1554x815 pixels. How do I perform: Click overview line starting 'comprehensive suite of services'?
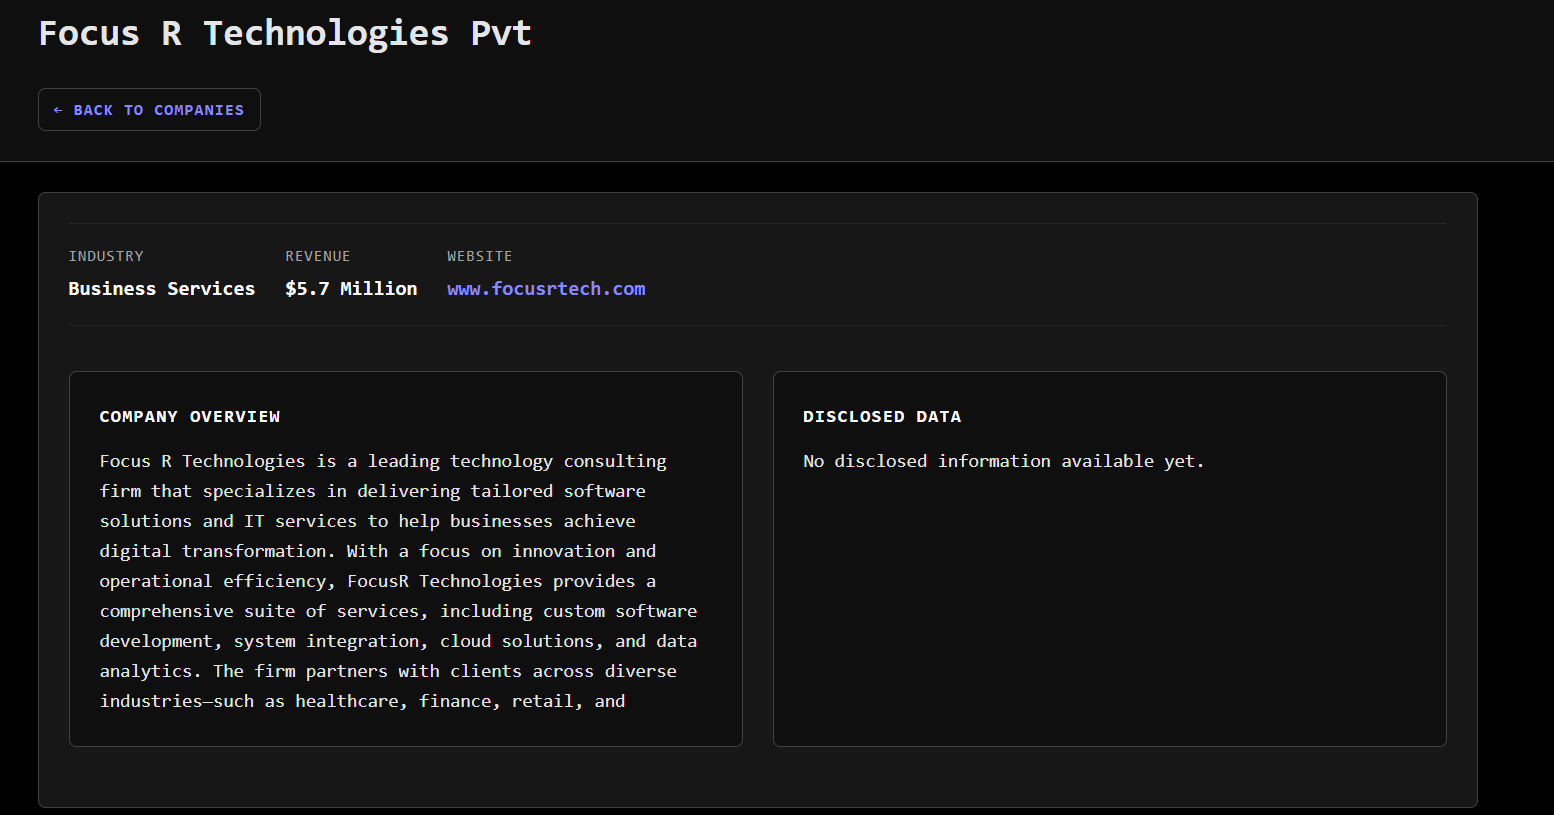(398, 611)
